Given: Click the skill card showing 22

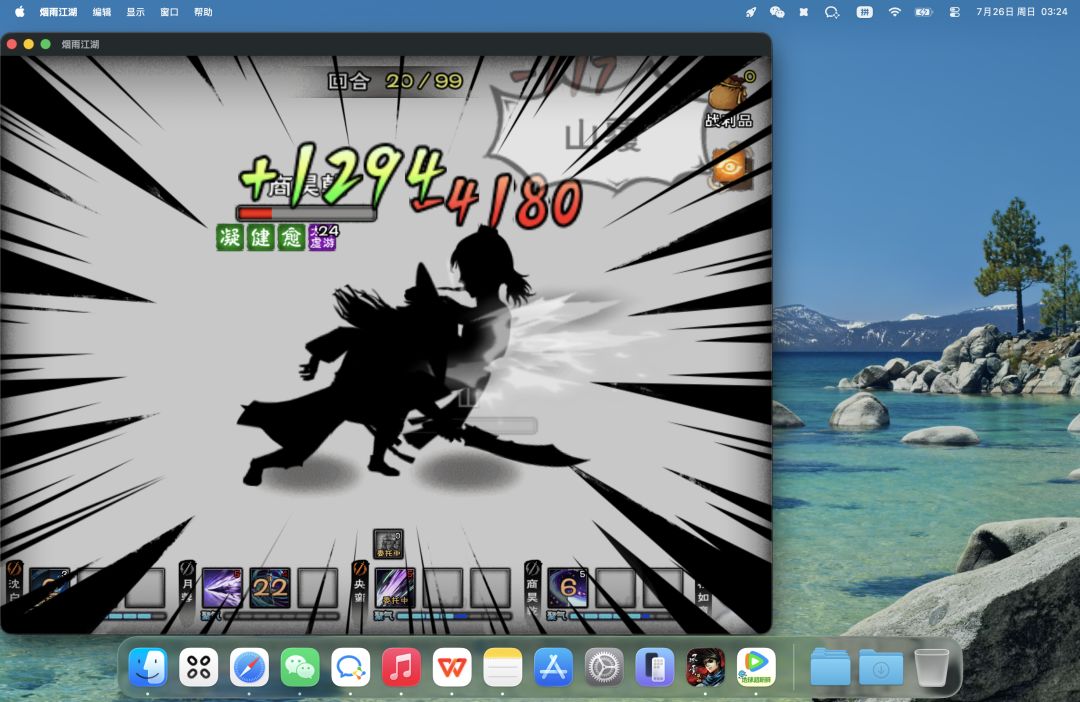Looking at the screenshot, I should [x=269, y=588].
